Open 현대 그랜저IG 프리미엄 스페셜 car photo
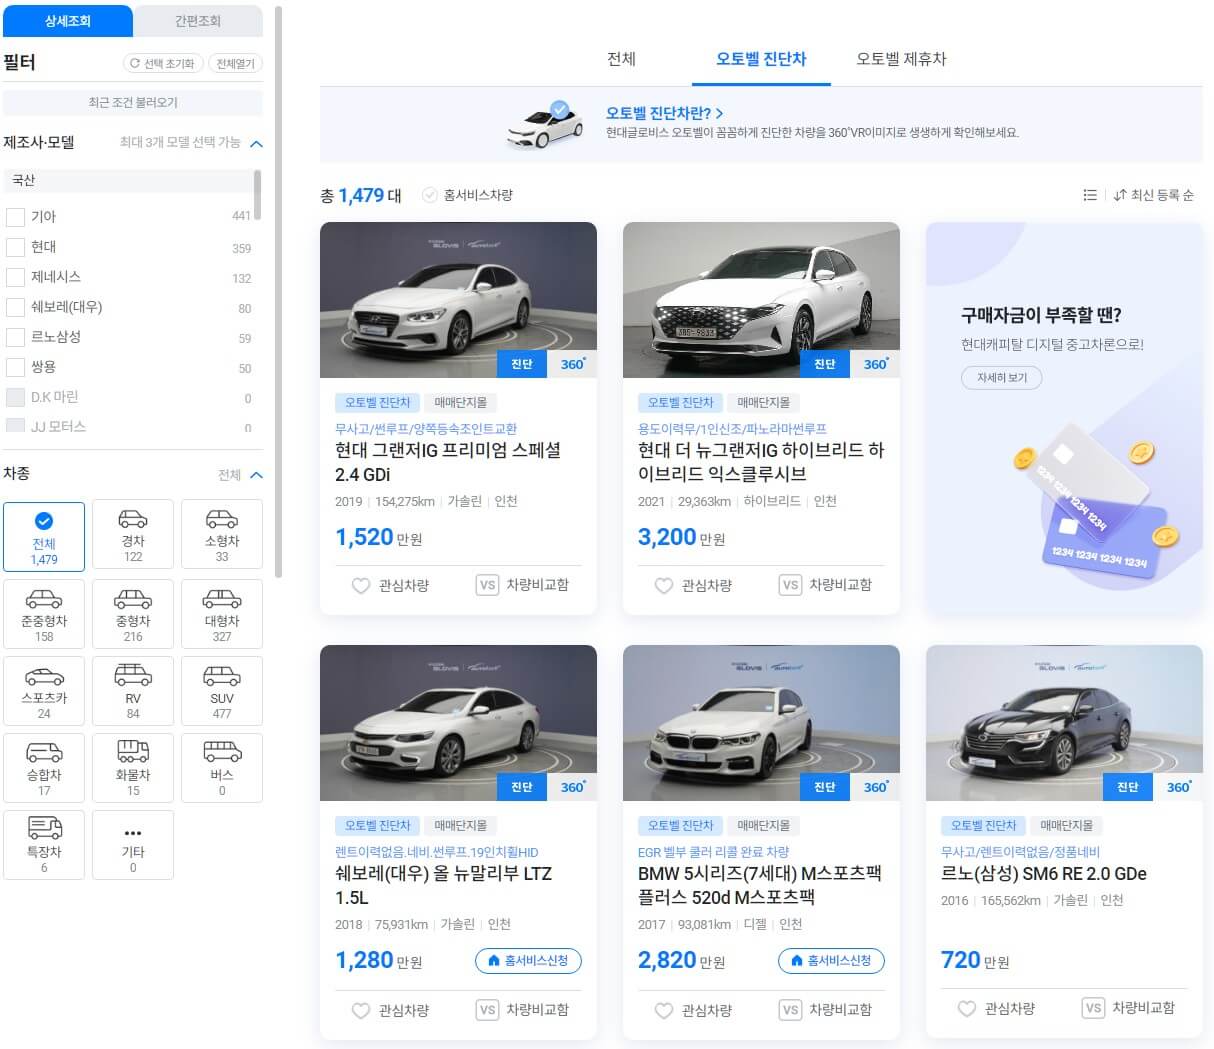Viewport: 1214px width, 1049px height. pyautogui.click(x=458, y=300)
